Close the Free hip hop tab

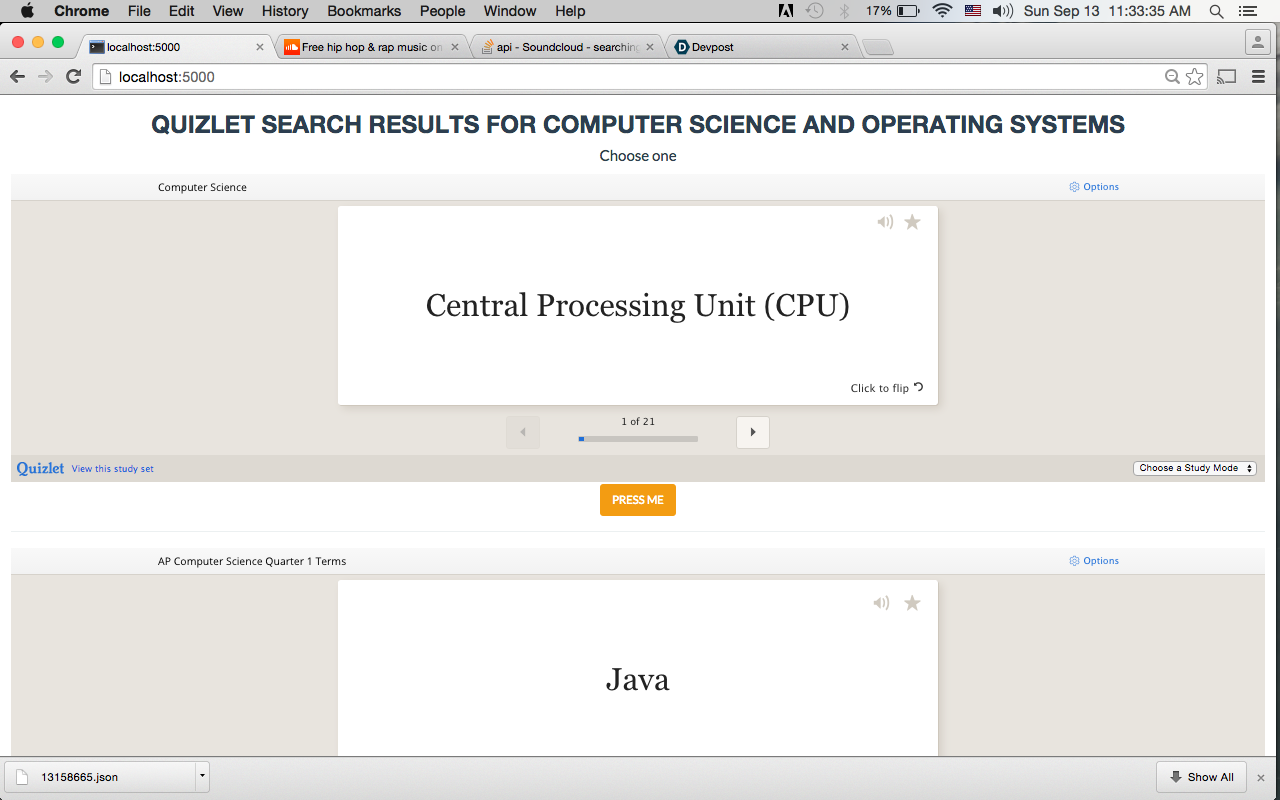tap(455, 47)
